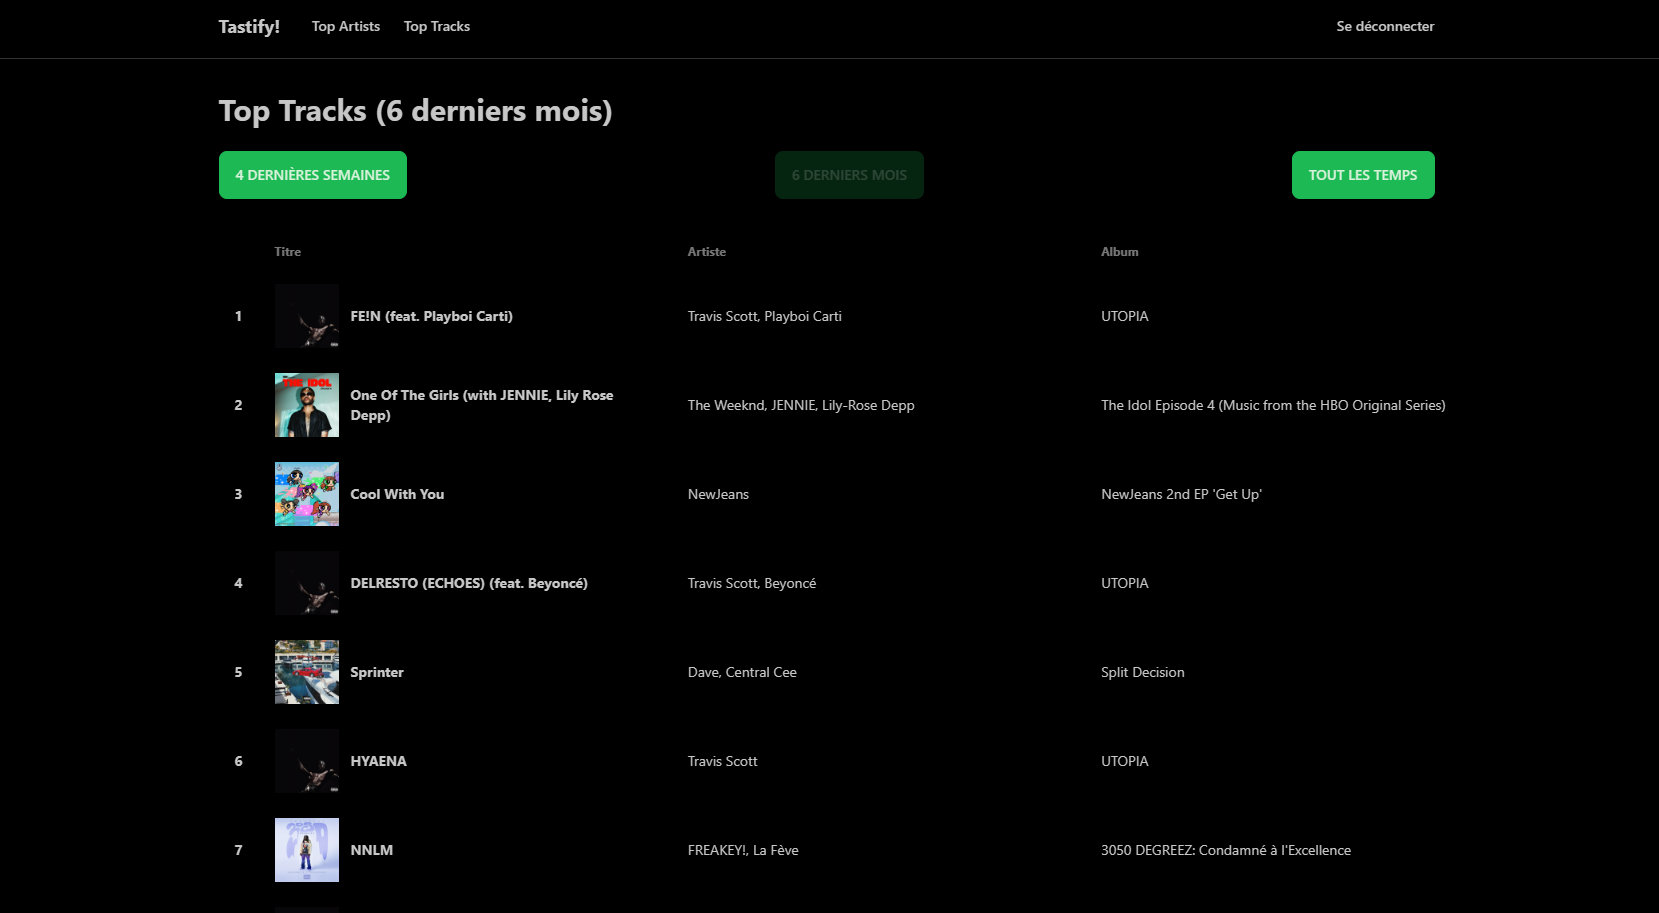
Task: Select the 6 DERNIERS MOIS range
Action: point(849,175)
